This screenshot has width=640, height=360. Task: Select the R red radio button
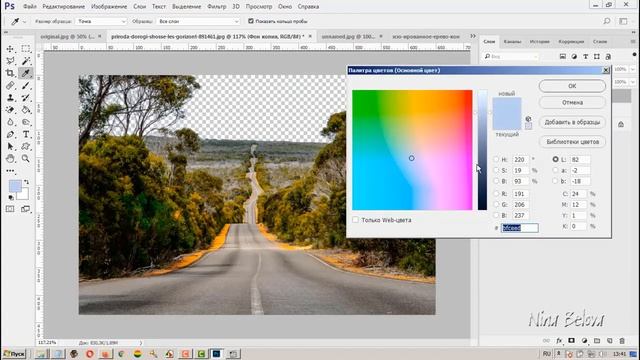click(496, 194)
